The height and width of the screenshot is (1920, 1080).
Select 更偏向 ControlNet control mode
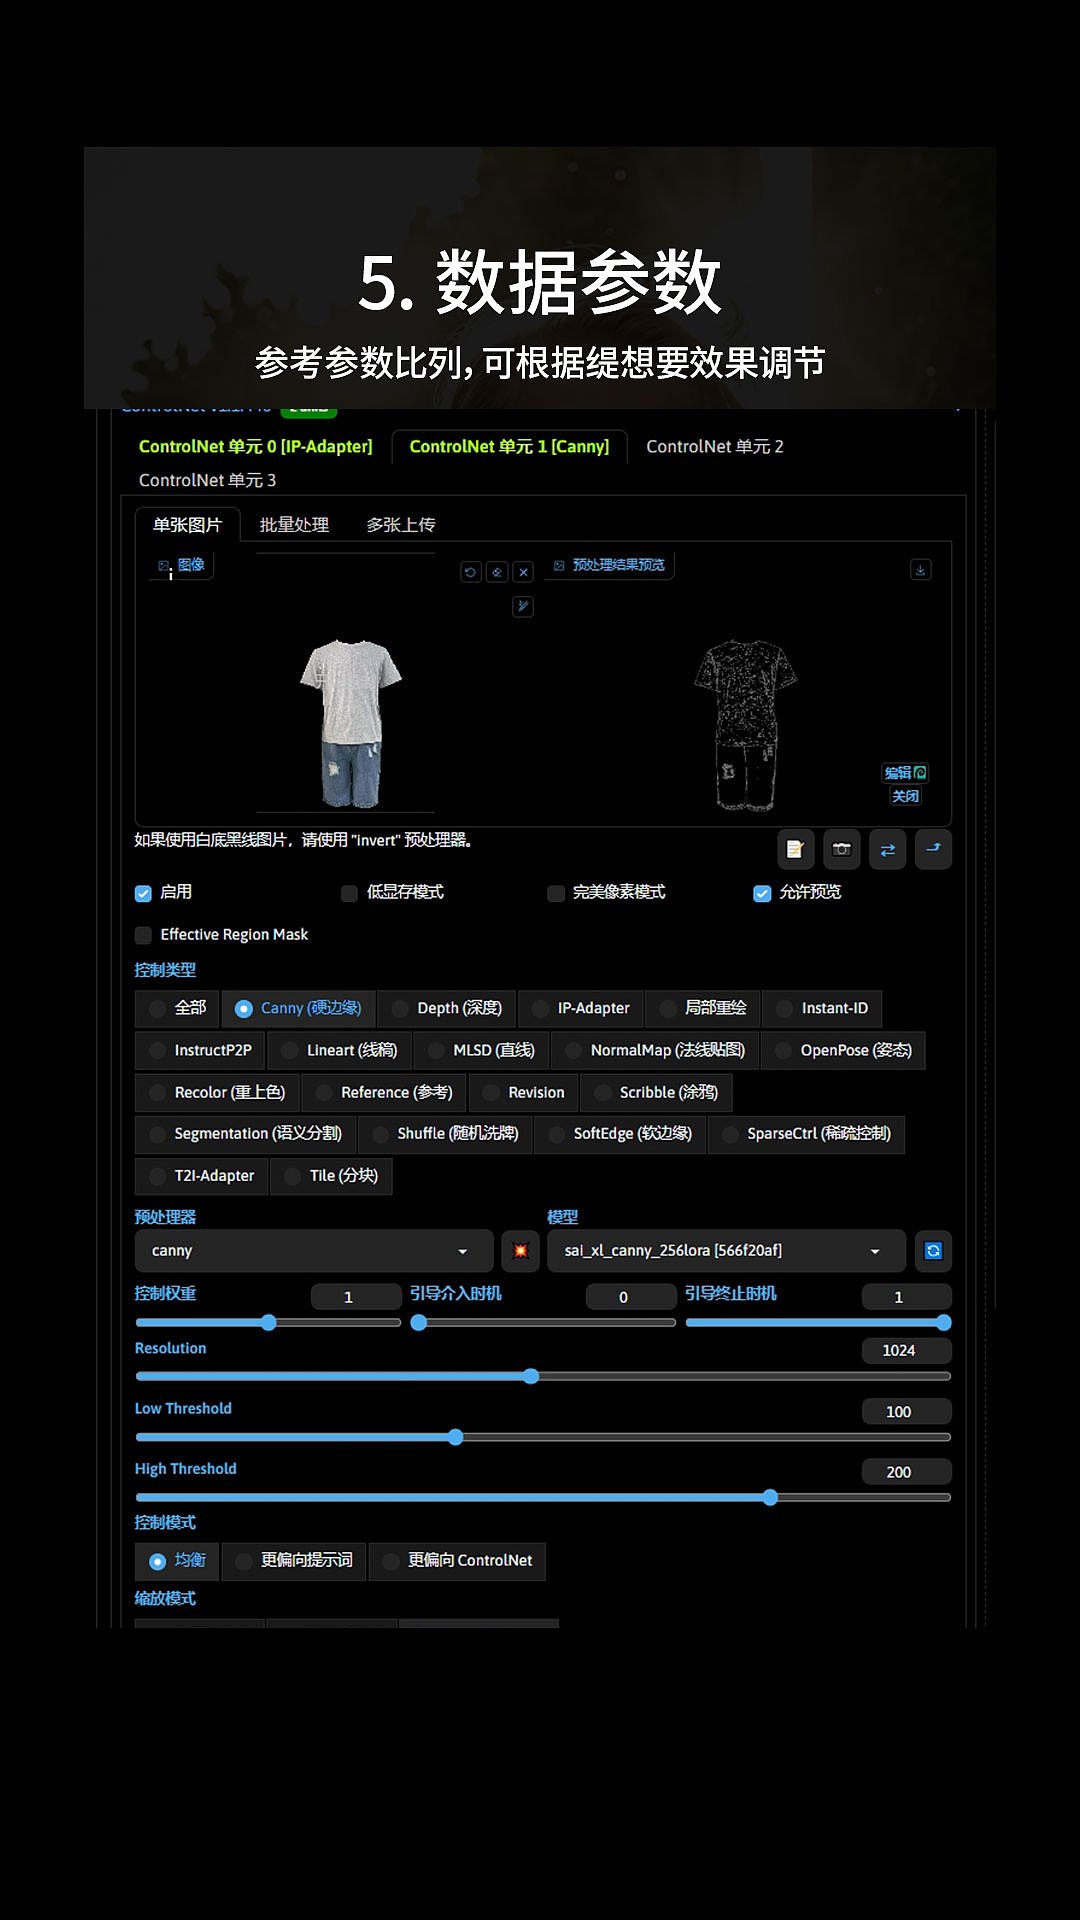(x=458, y=1561)
